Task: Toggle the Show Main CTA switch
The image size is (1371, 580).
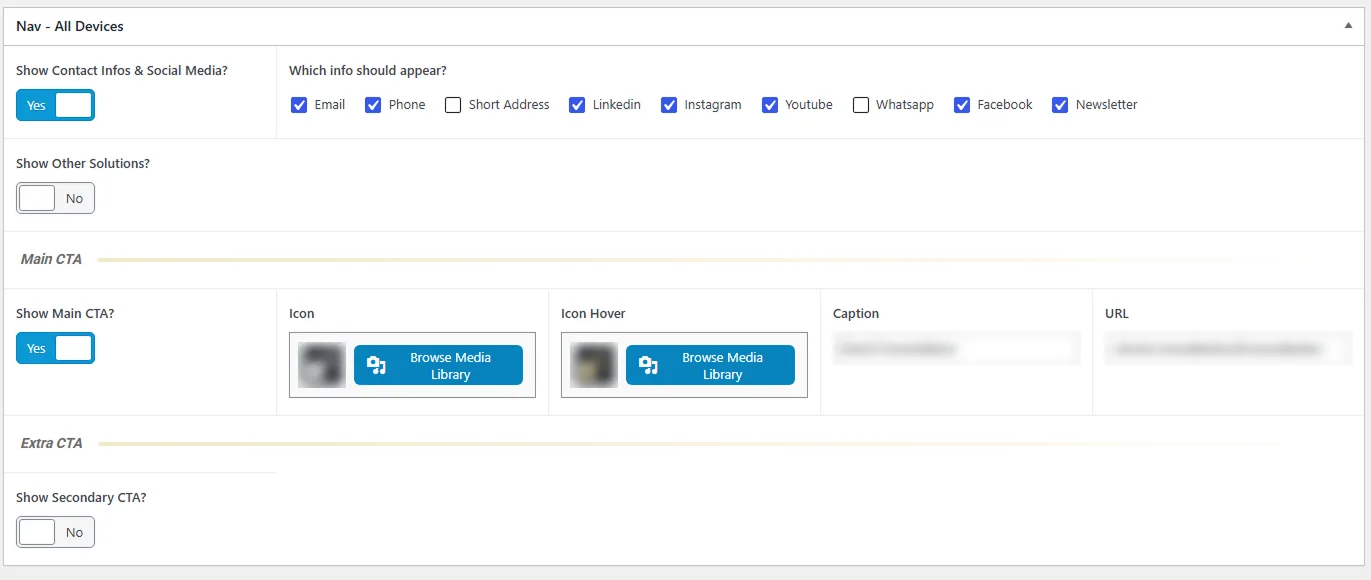Action: pyautogui.click(x=55, y=348)
